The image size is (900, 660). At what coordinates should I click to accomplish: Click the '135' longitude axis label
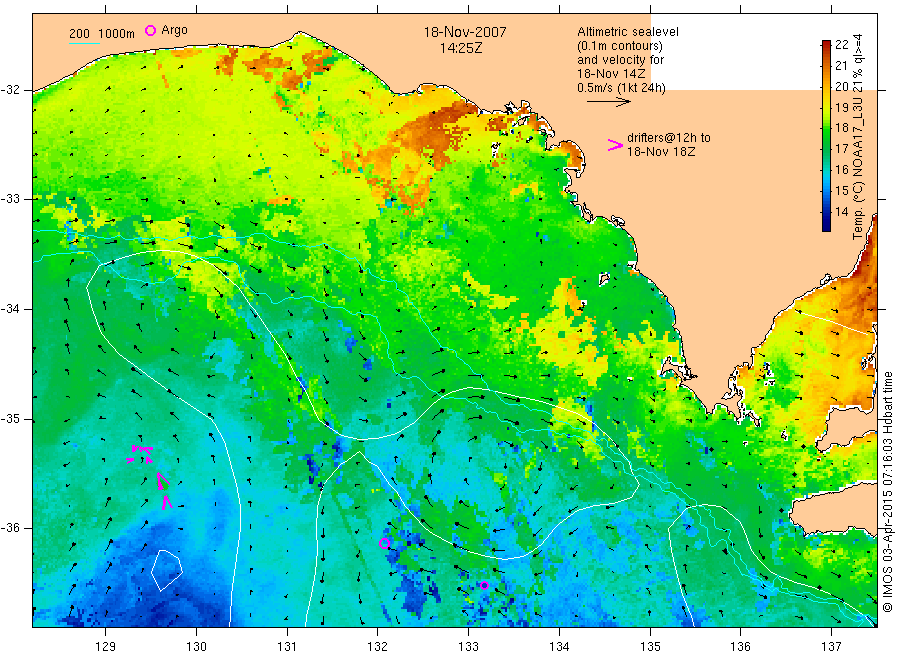650,647
